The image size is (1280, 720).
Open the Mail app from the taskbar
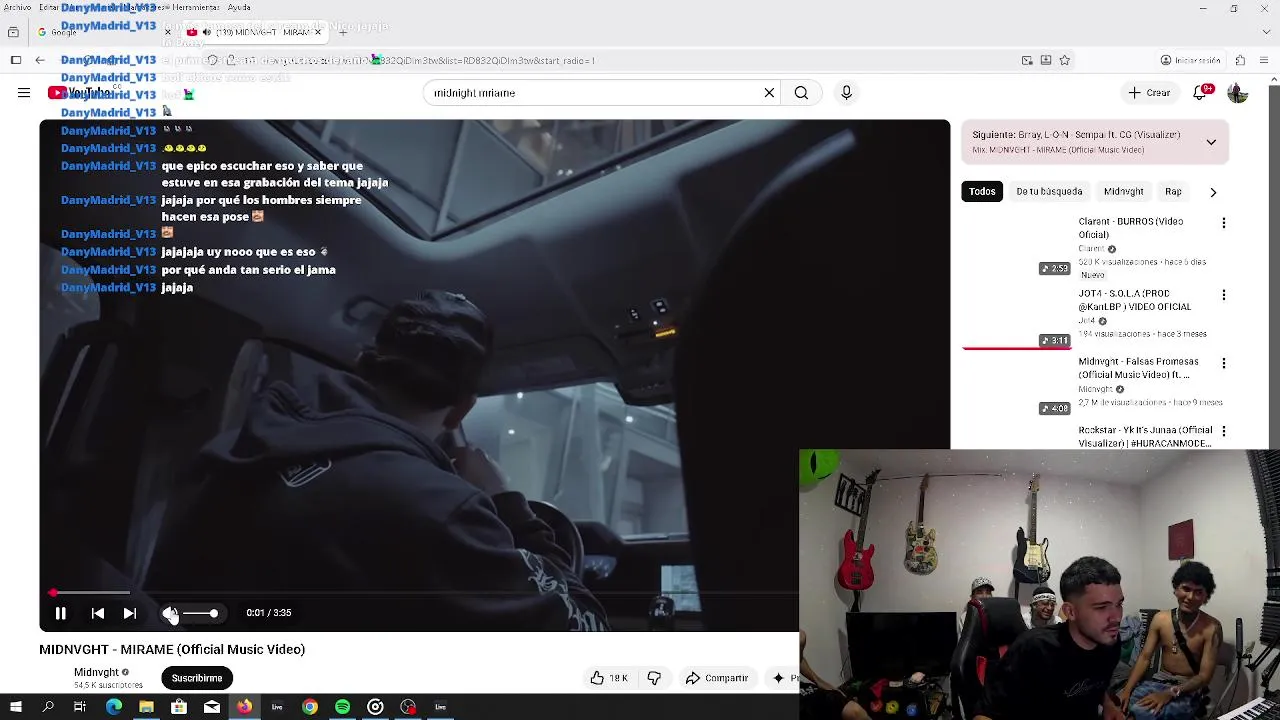(212, 707)
